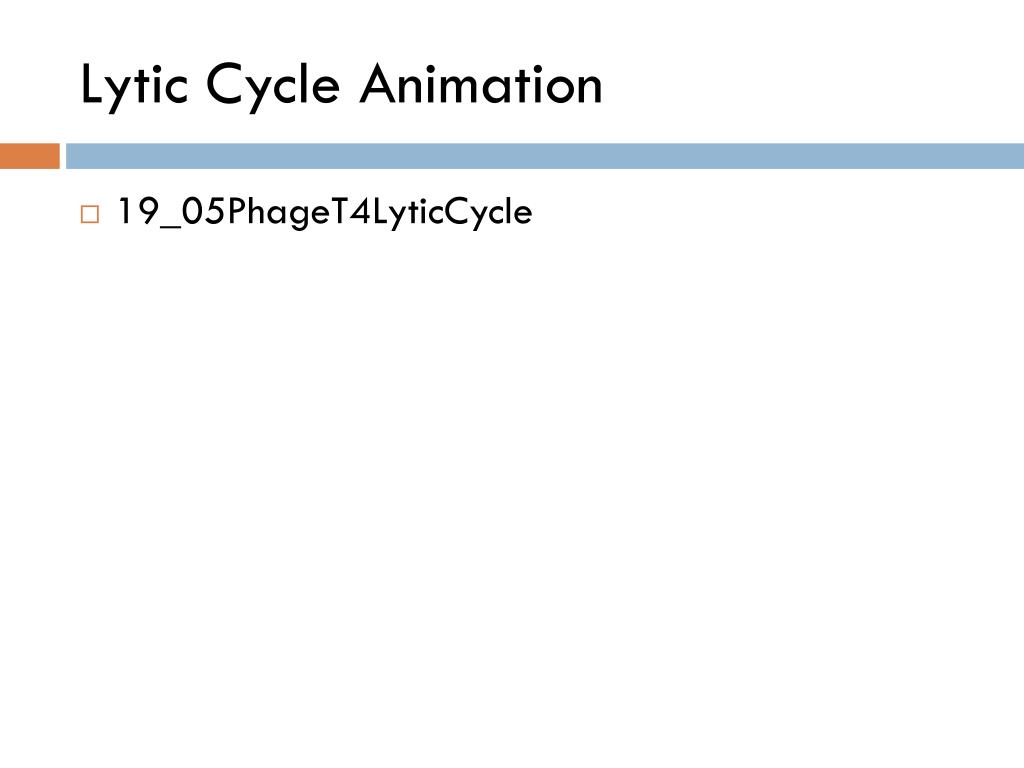Image resolution: width=1024 pixels, height=768 pixels.
Task: Click the white gap between orange and blue bars
Action: [63, 156]
